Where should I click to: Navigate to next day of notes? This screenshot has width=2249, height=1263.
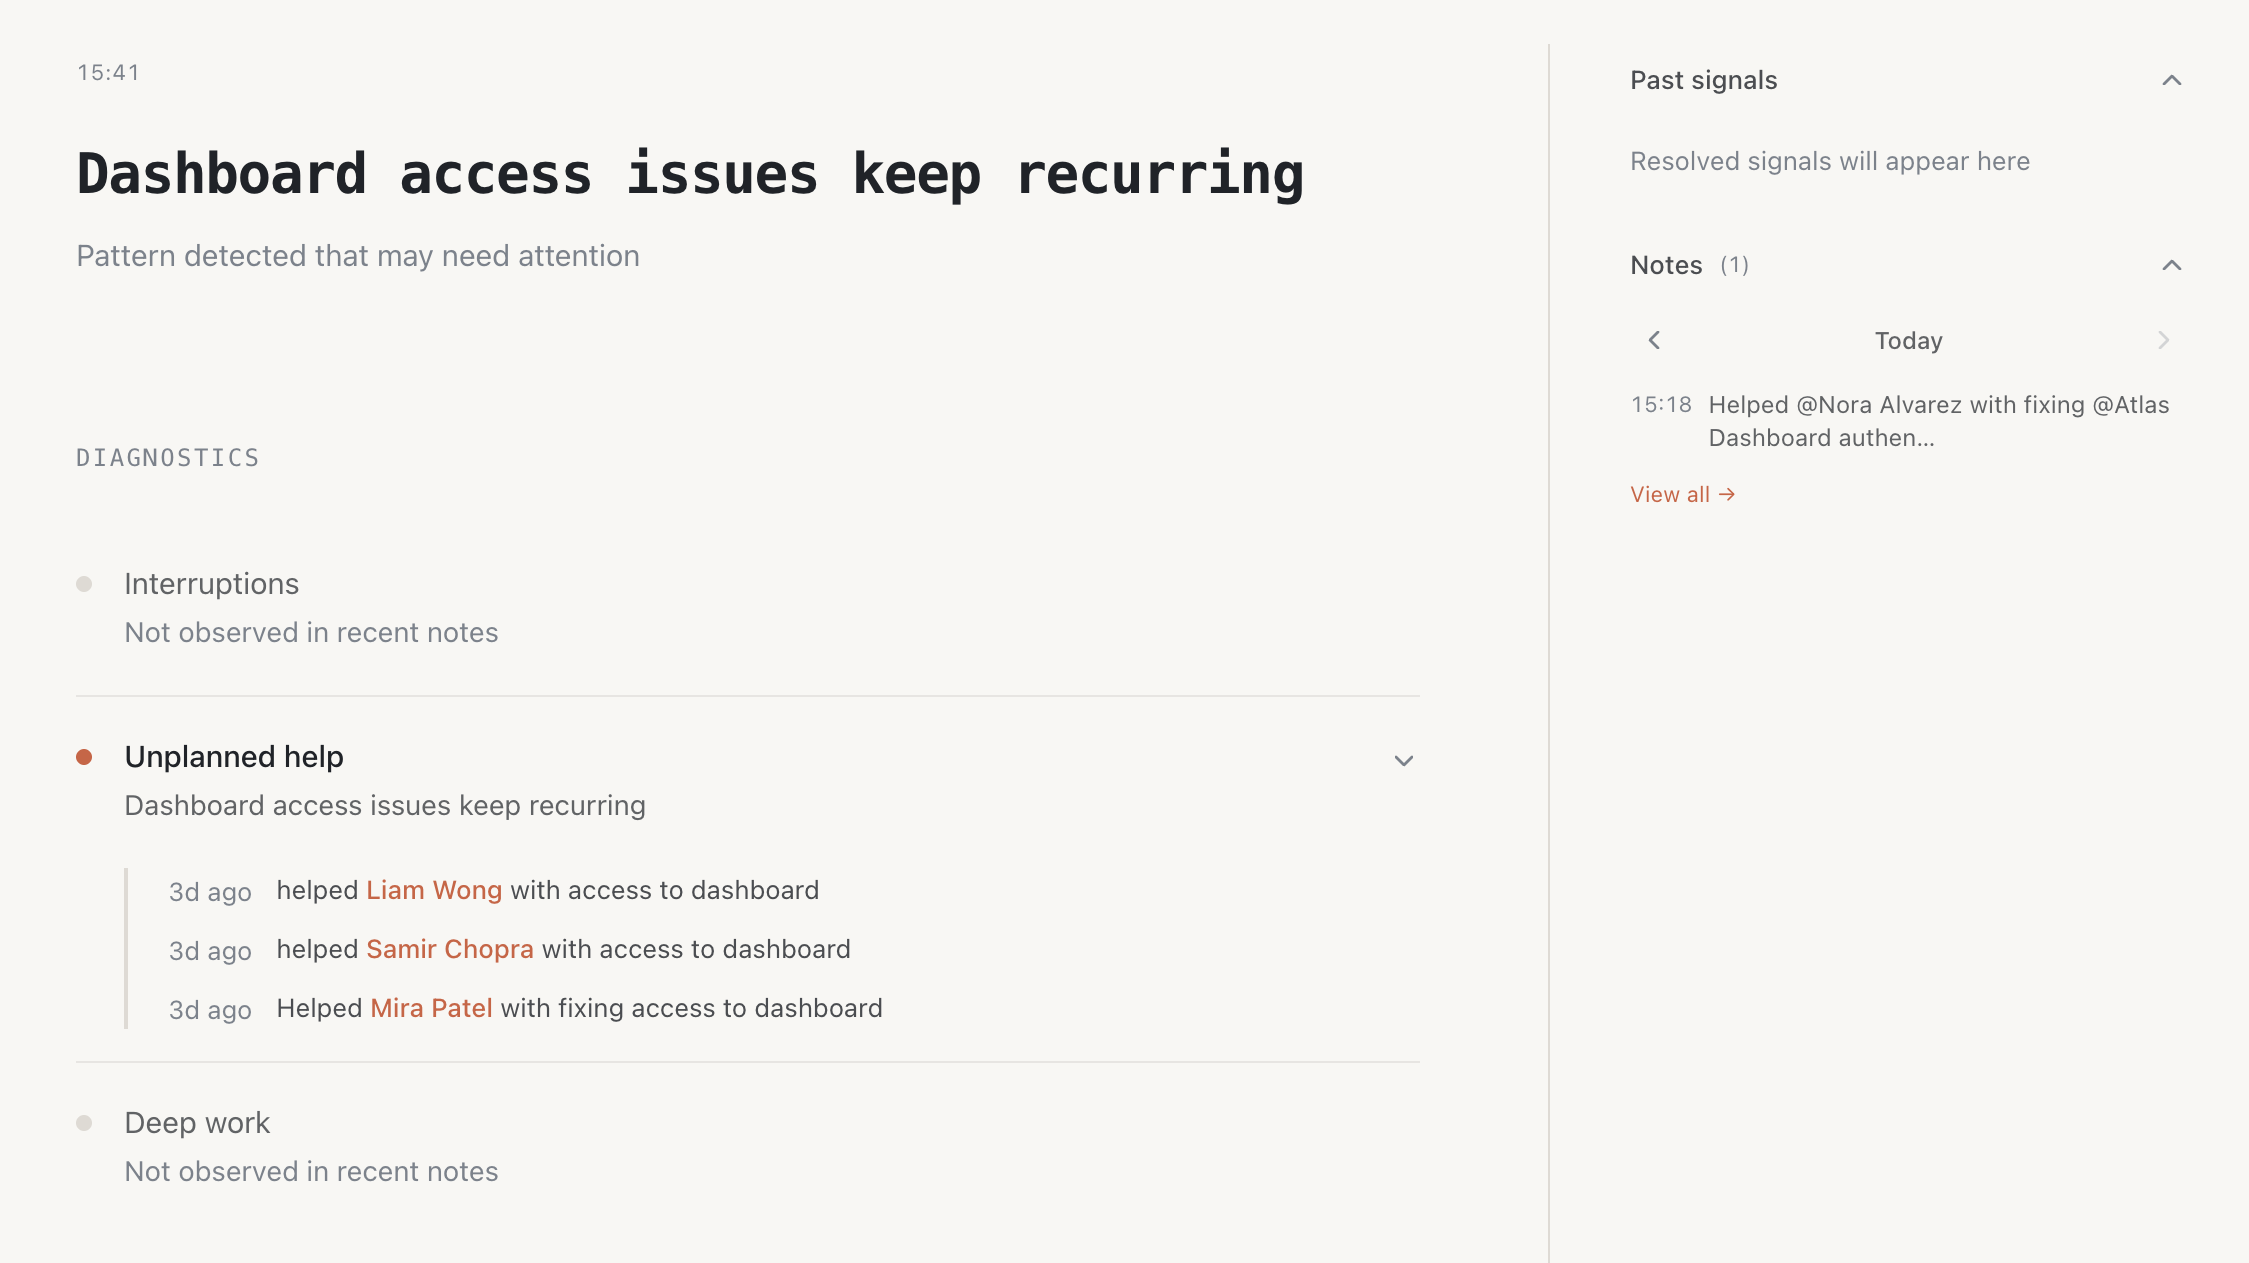tap(2163, 340)
